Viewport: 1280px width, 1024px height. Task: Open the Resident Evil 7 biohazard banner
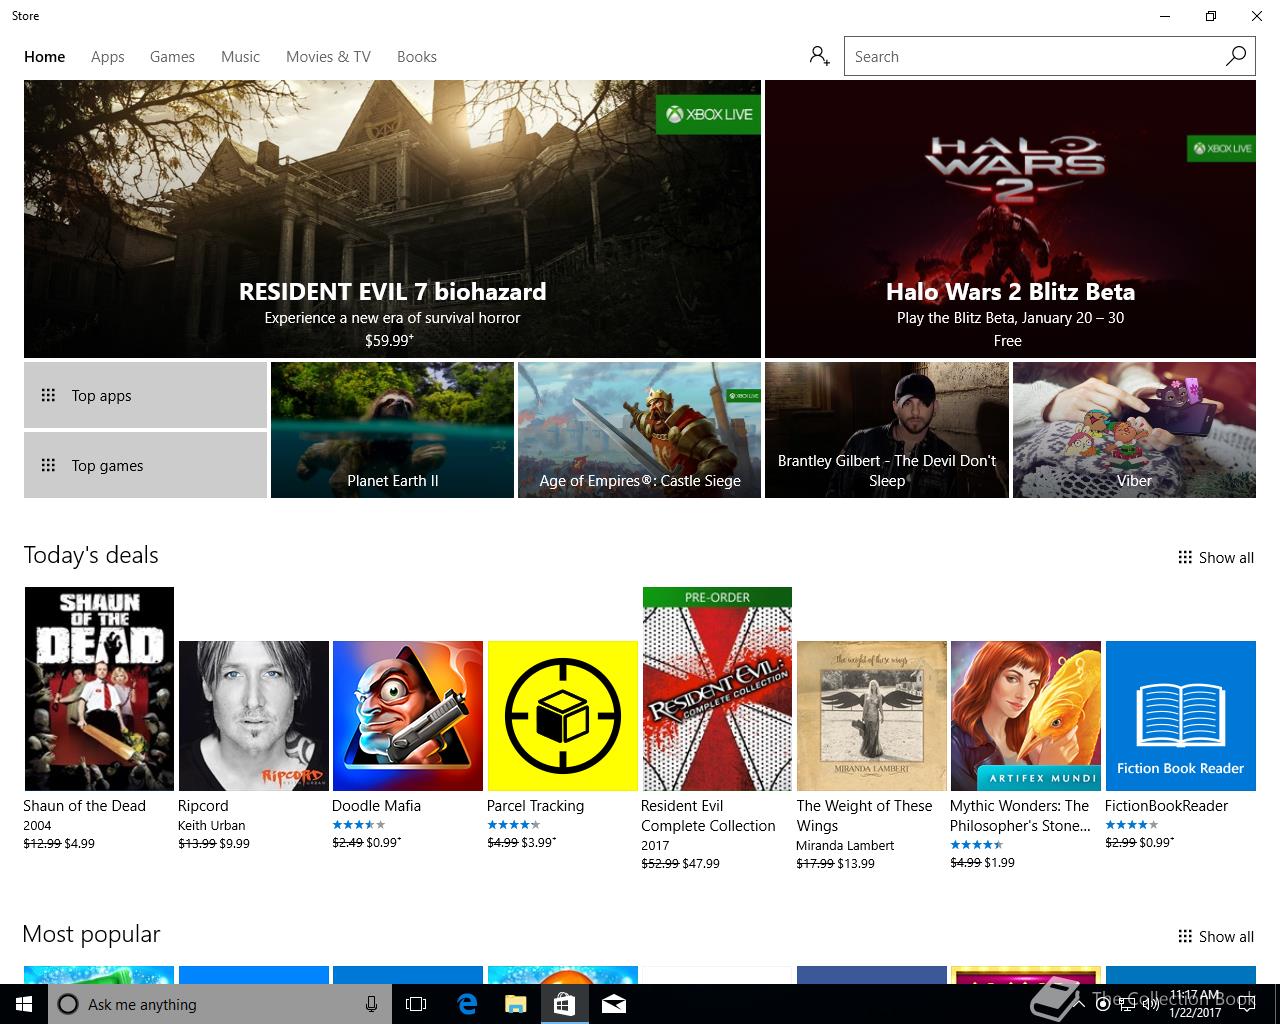(392, 219)
